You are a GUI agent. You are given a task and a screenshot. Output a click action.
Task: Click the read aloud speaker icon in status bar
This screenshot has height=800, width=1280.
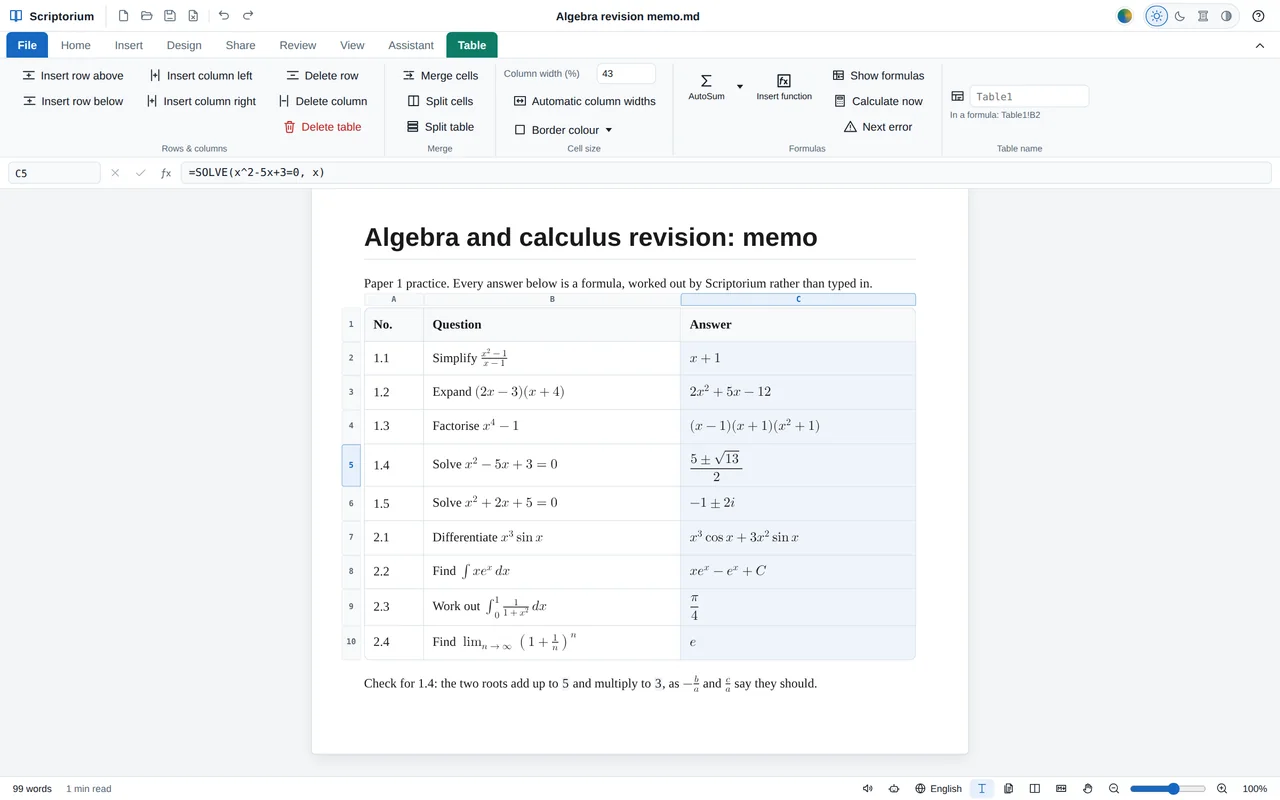click(868, 789)
